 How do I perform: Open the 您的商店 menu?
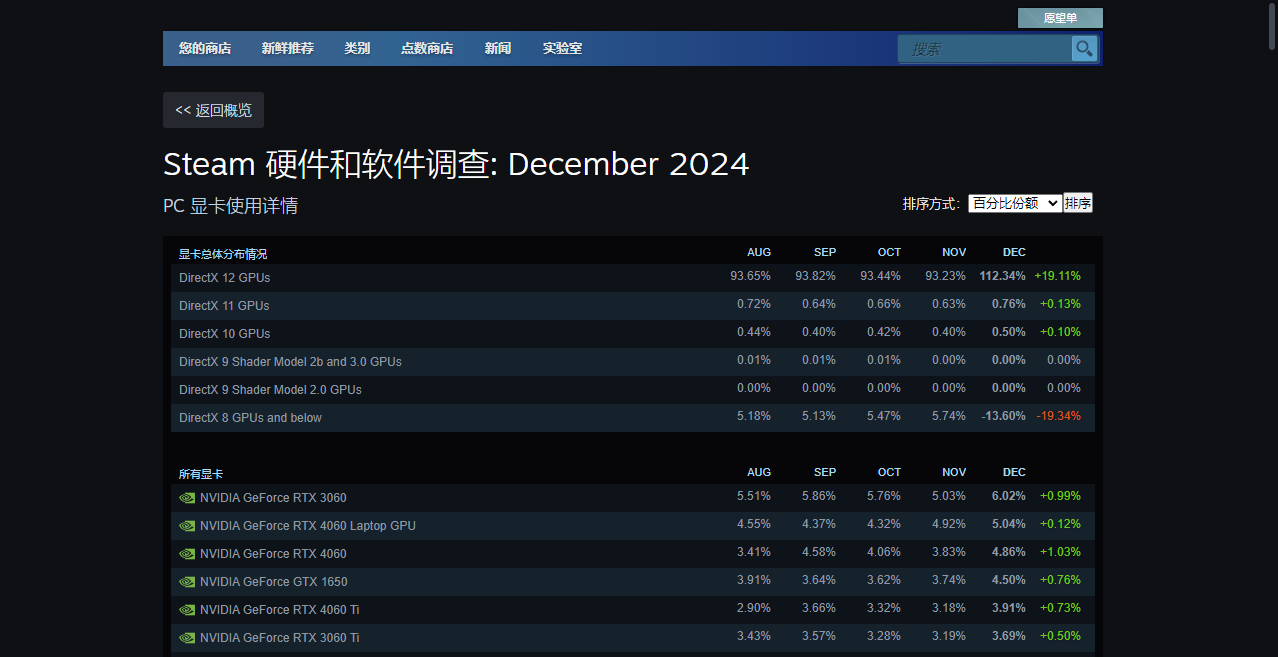(x=204, y=48)
